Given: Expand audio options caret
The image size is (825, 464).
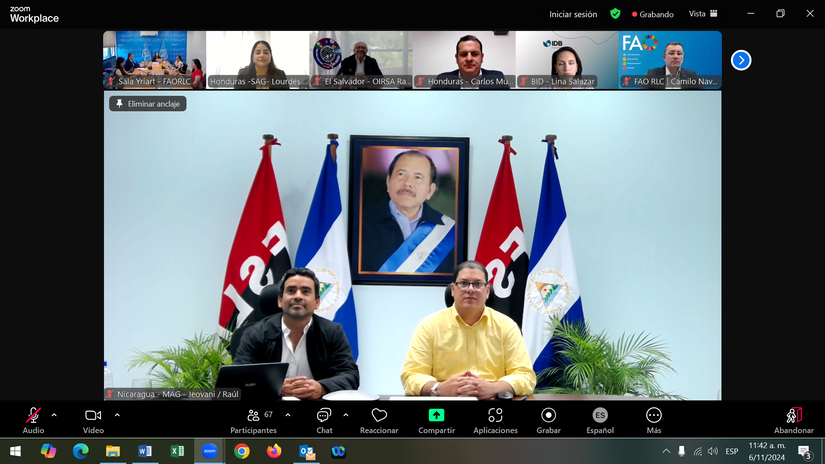Looking at the screenshot, I should coord(54,415).
